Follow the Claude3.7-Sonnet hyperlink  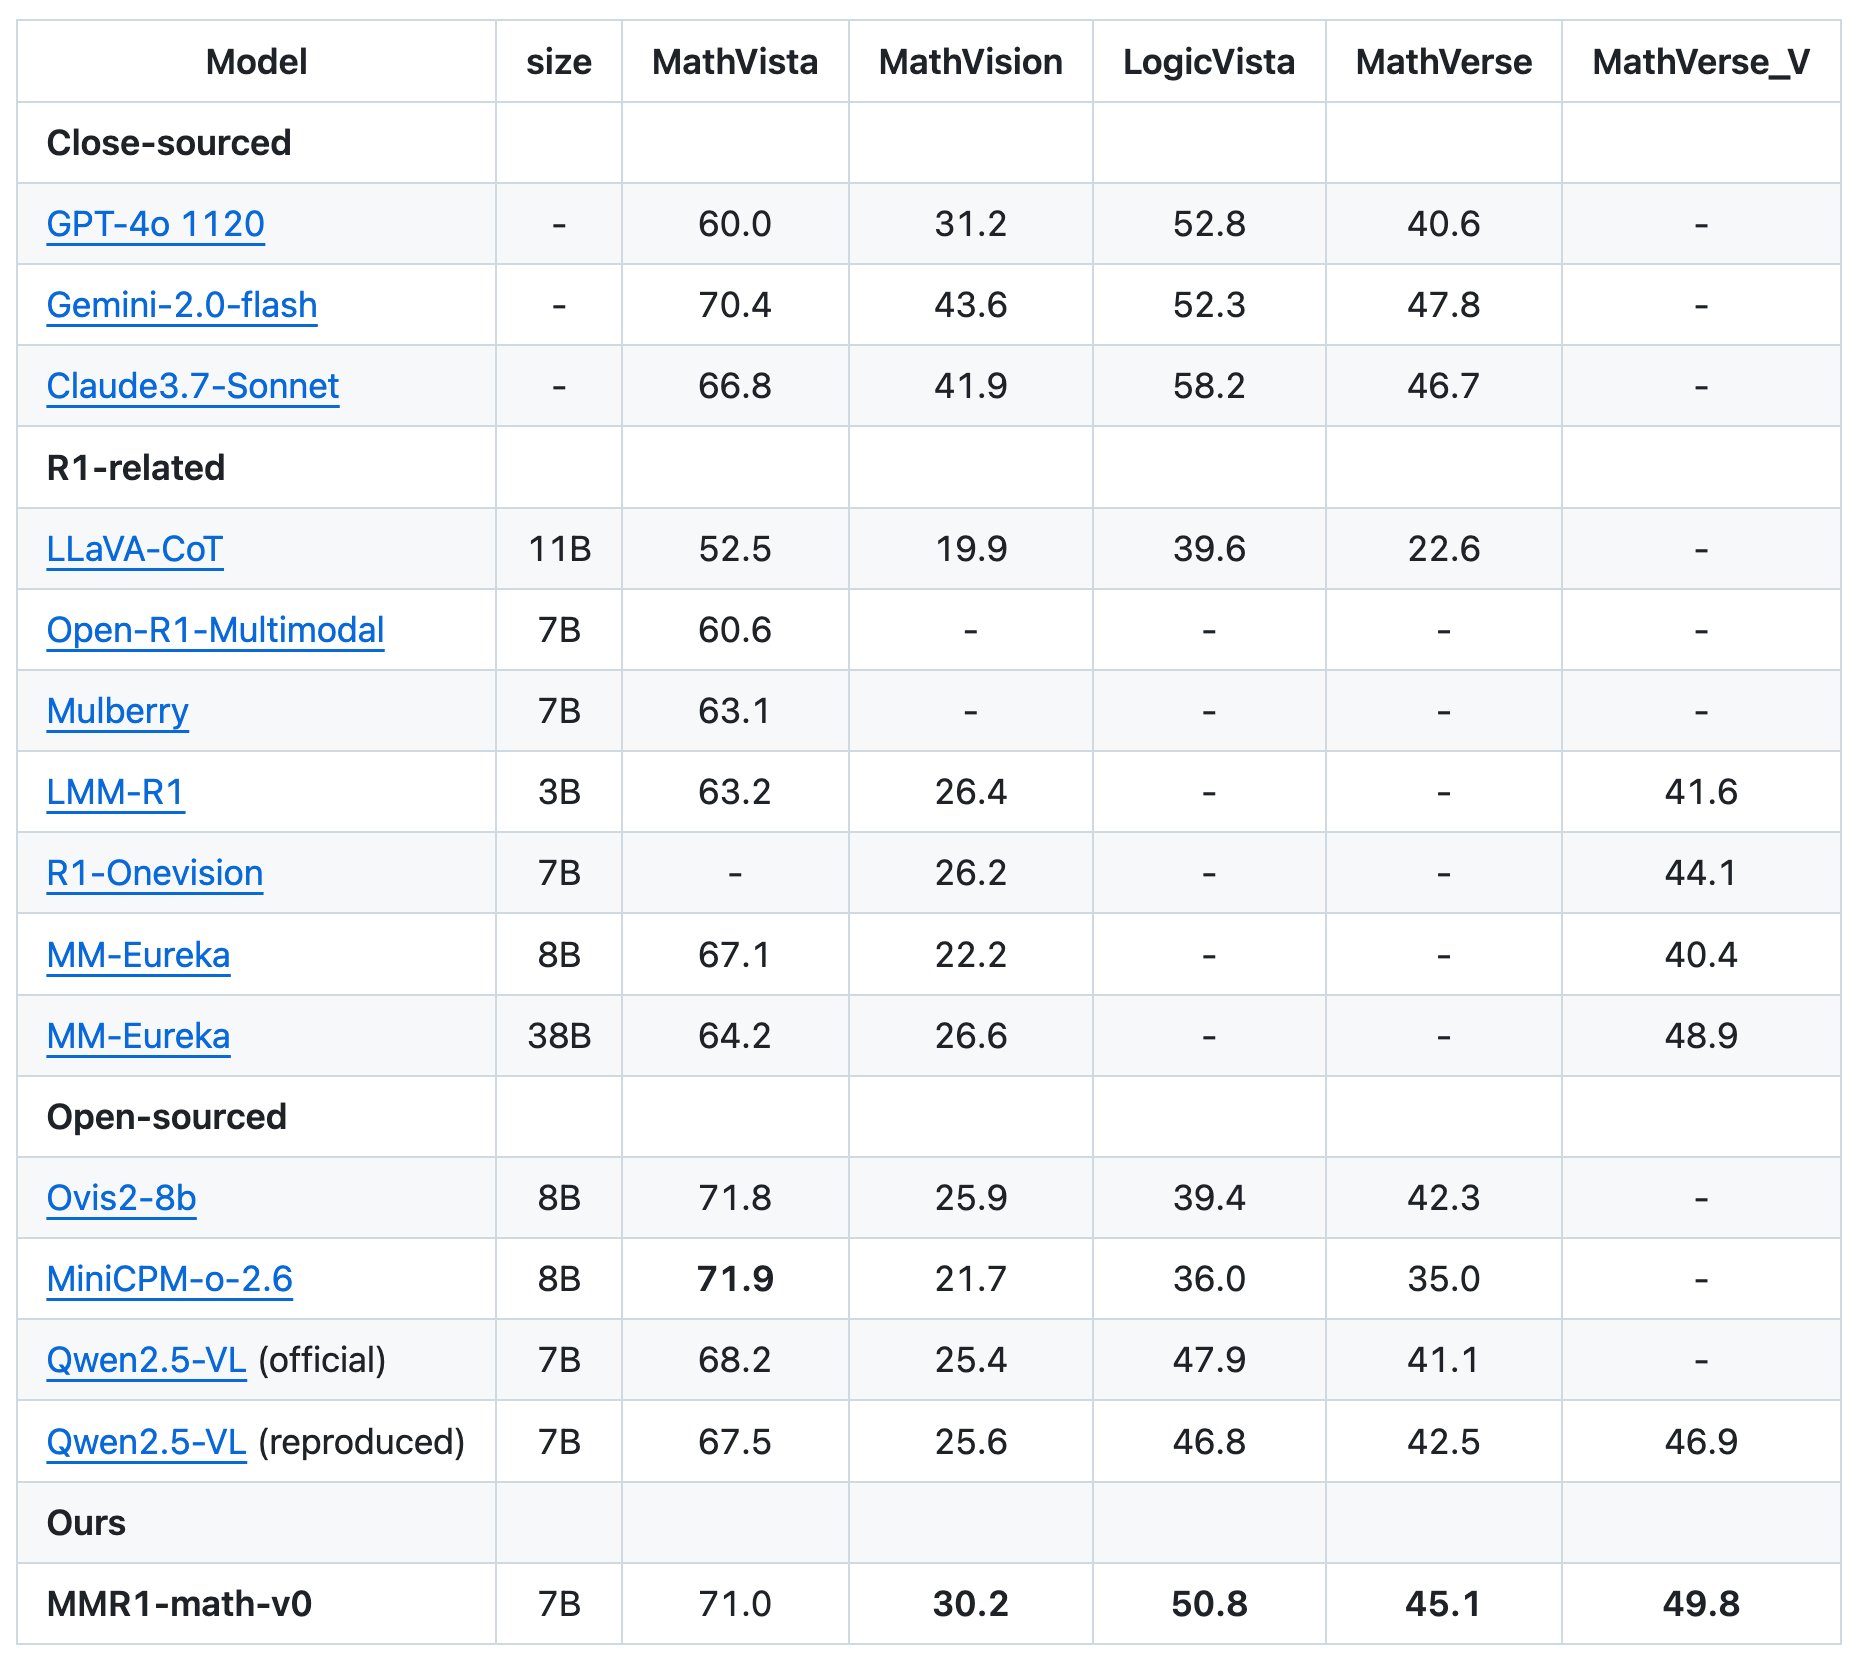[x=193, y=386]
